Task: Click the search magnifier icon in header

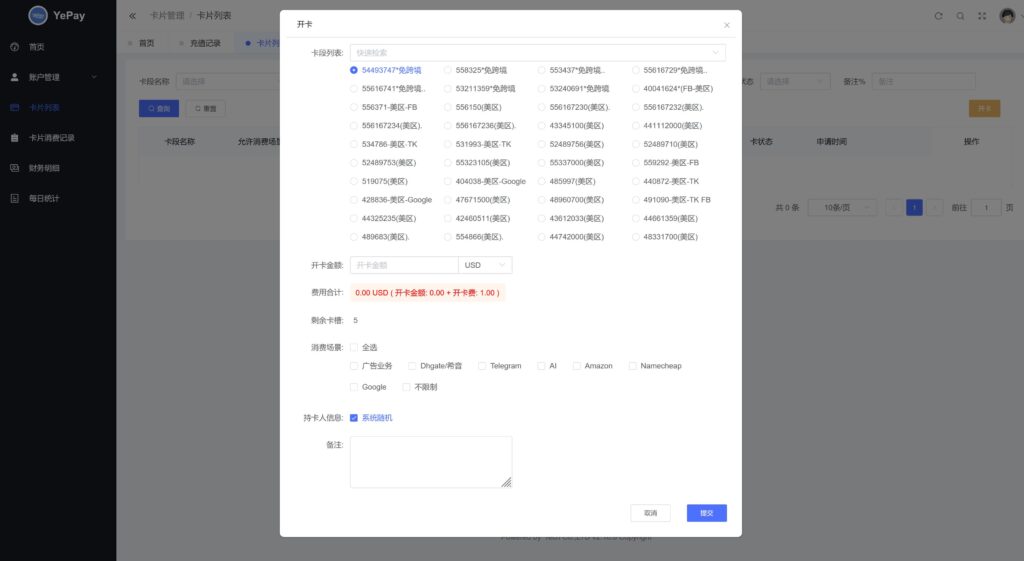Action: [960, 16]
